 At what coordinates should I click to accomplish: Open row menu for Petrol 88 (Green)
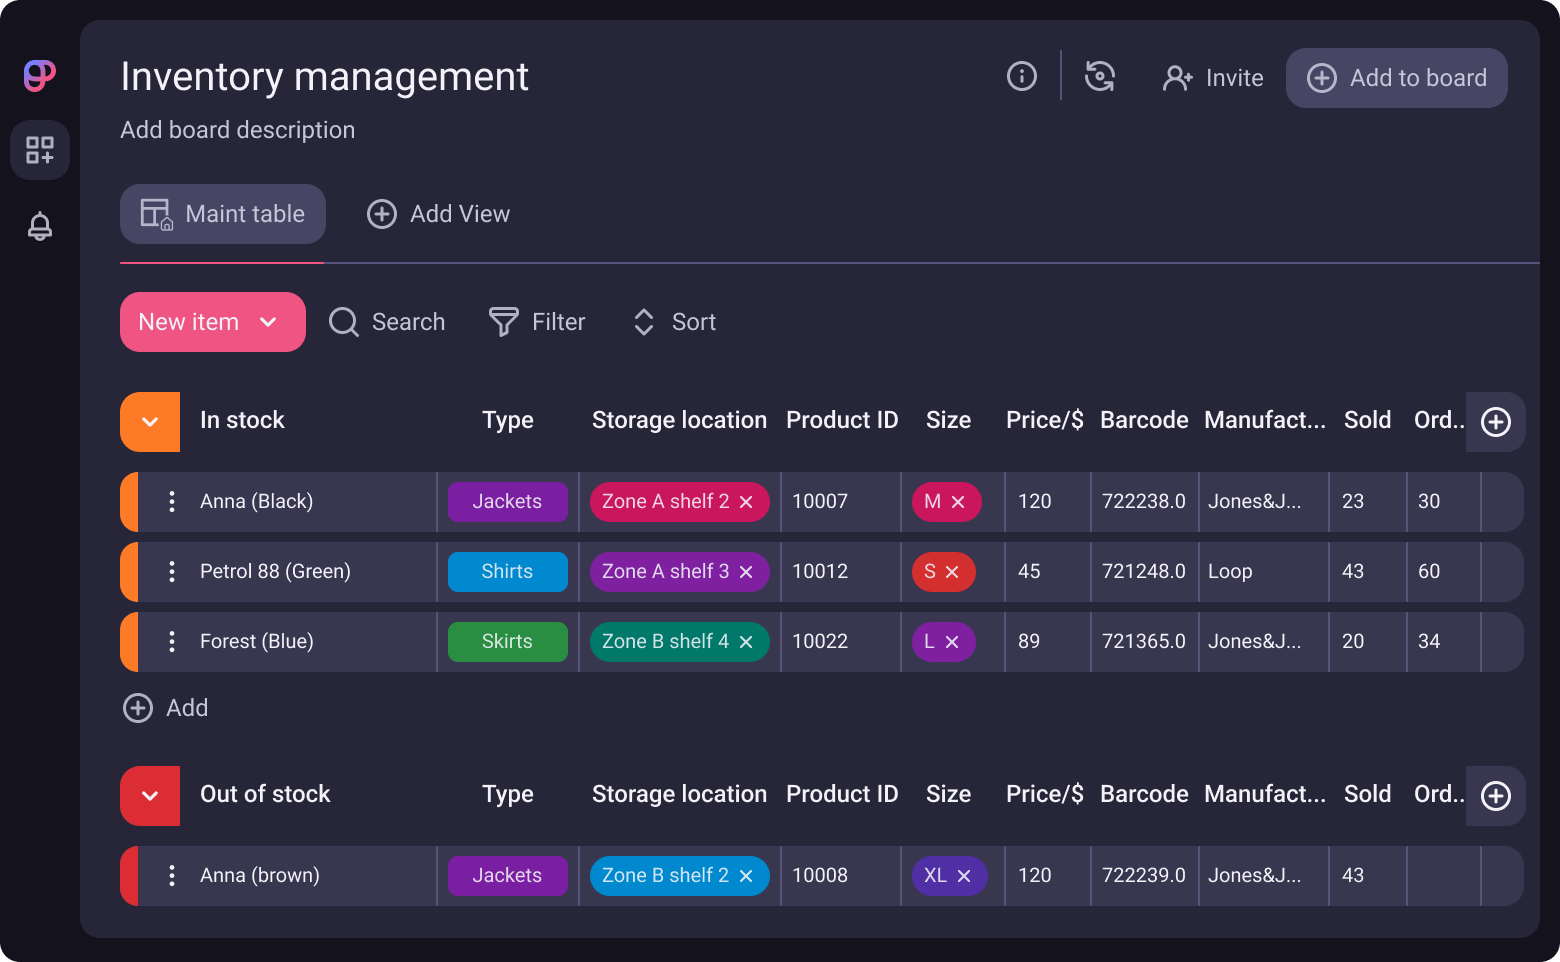tap(172, 572)
